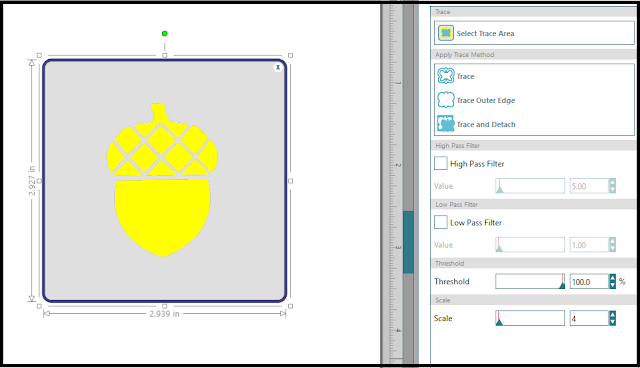Click the 2.927 in height dimension label
The height and width of the screenshot is (368, 640).
click(x=32, y=181)
